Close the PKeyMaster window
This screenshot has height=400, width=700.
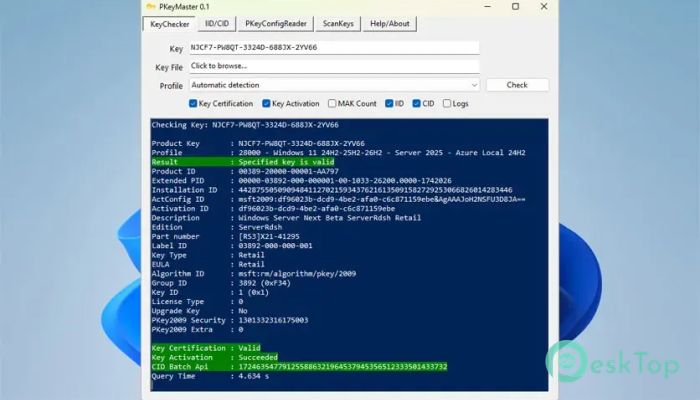pyautogui.click(x=544, y=7)
